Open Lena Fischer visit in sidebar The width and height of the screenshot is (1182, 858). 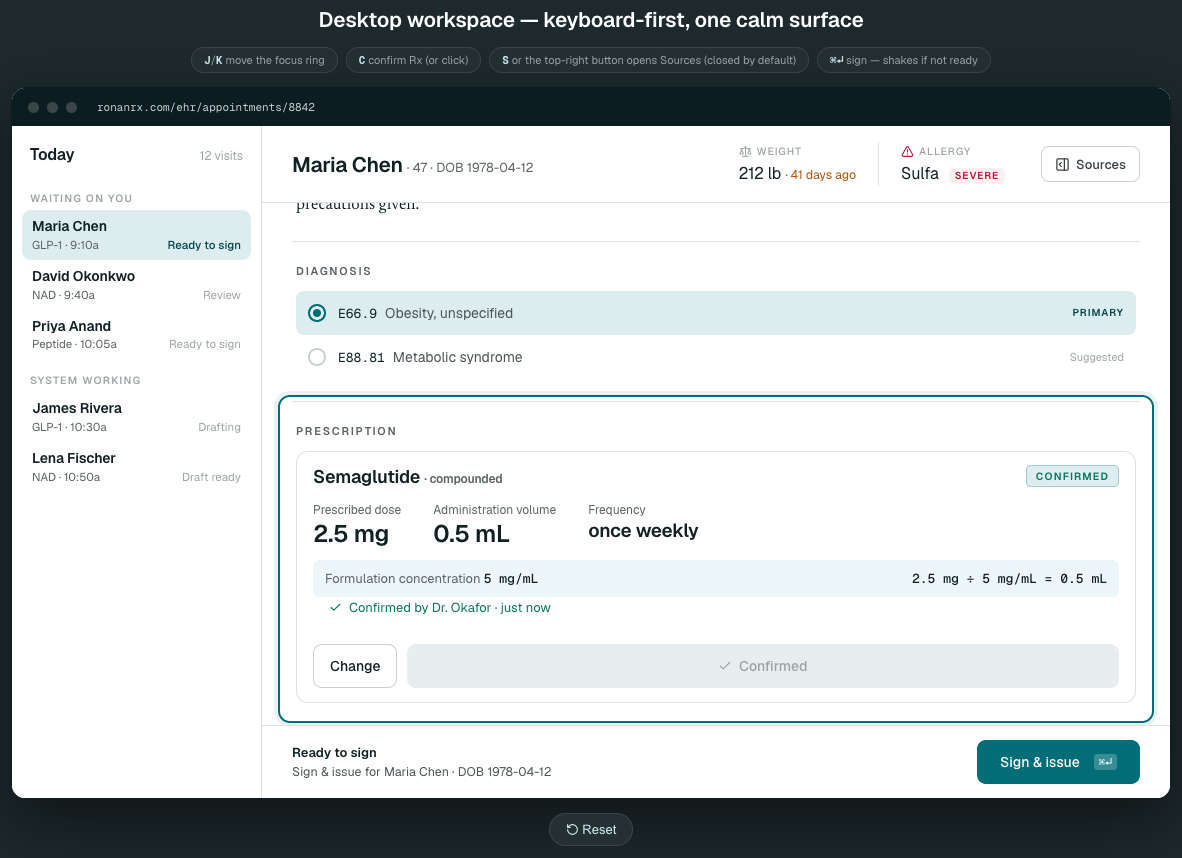(136, 467)
